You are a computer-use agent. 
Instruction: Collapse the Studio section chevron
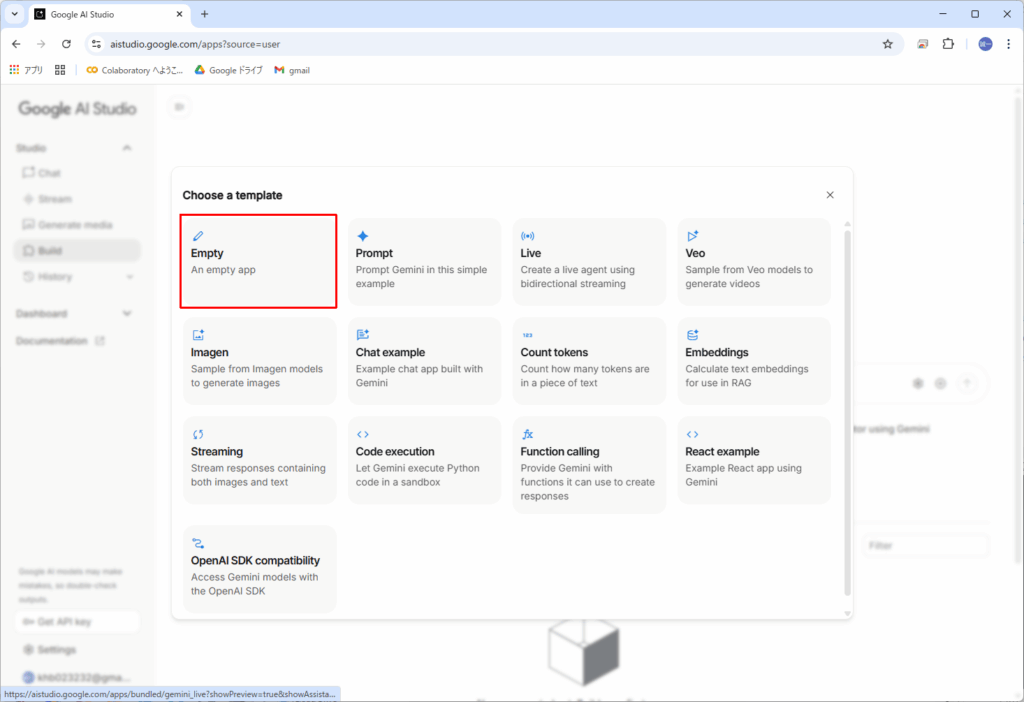pyautogui.click(x=127, y=148)
